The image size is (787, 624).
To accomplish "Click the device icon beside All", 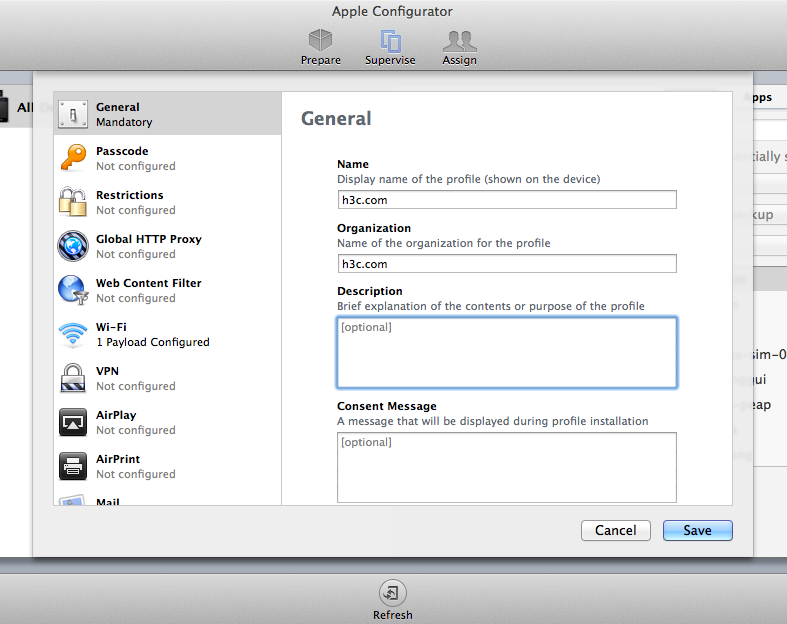I will [x=4, y=106].
